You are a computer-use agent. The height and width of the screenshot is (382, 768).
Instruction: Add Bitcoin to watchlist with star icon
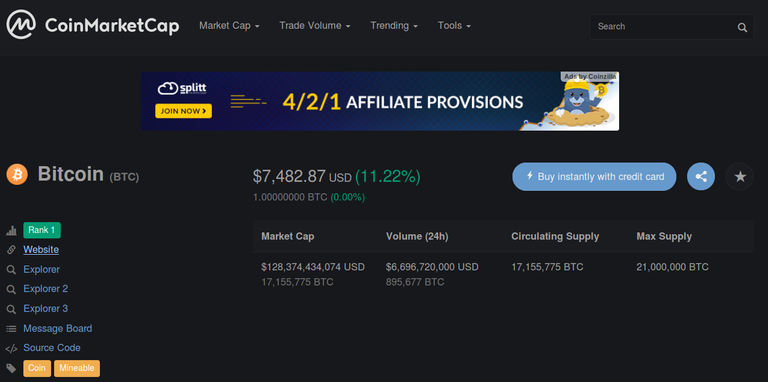point(740,176)
